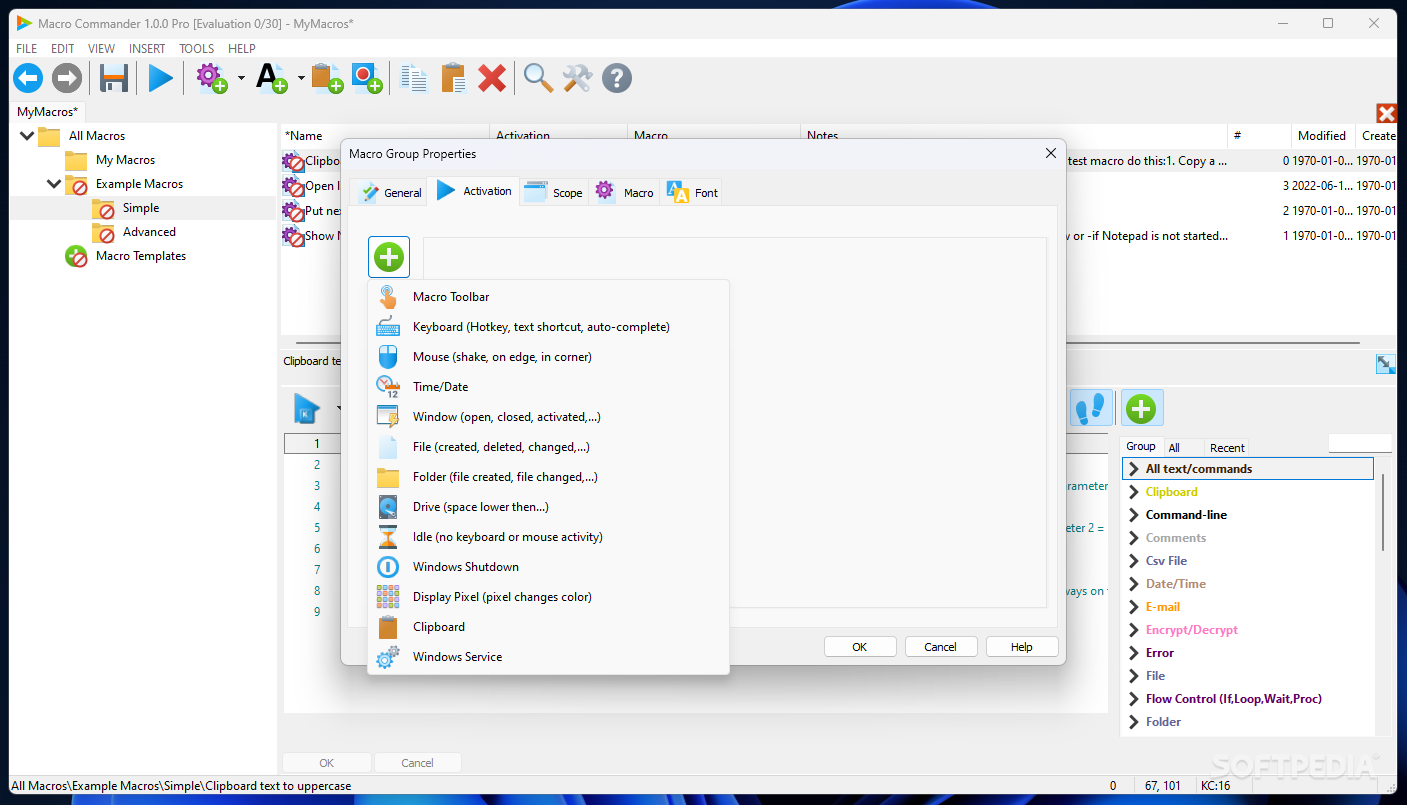Choose Windows Service activation
Image resolution: width=1407 pixels, height=805 pixels.
548,657
